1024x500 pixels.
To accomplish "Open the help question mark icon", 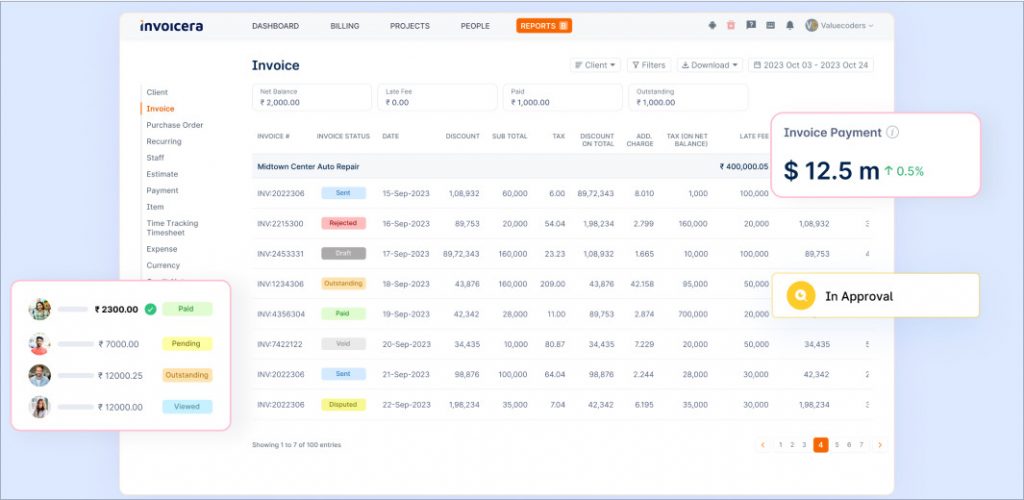I will click(751, 25).
